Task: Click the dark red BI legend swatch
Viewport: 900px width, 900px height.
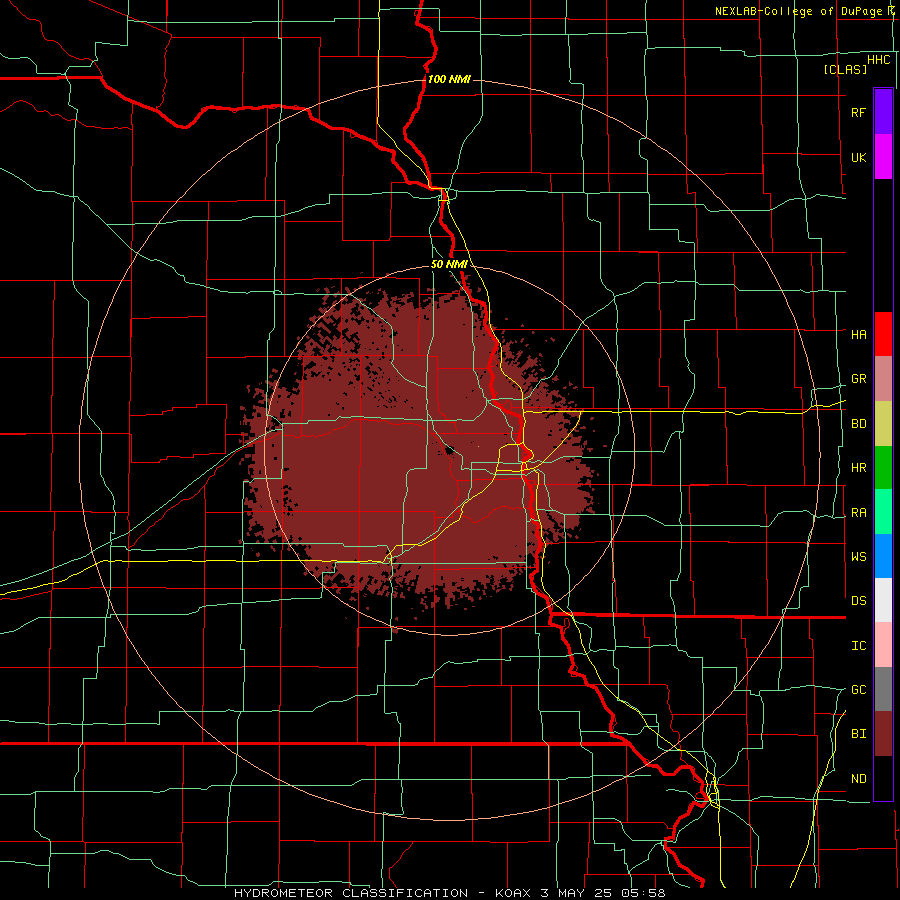Action: coord(883,734)
